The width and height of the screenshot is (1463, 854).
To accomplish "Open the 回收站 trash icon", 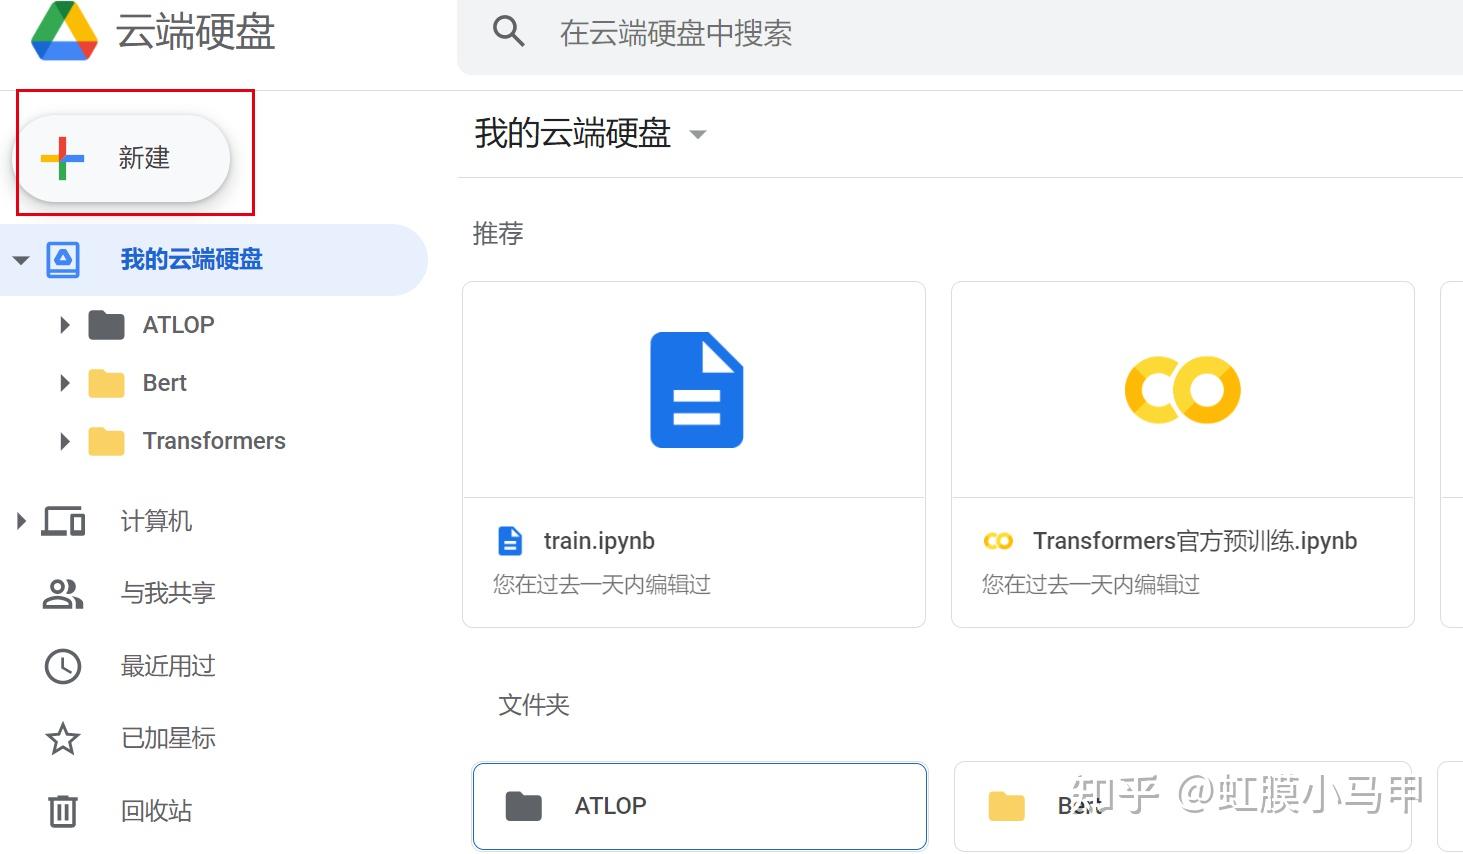I will 63,811.
